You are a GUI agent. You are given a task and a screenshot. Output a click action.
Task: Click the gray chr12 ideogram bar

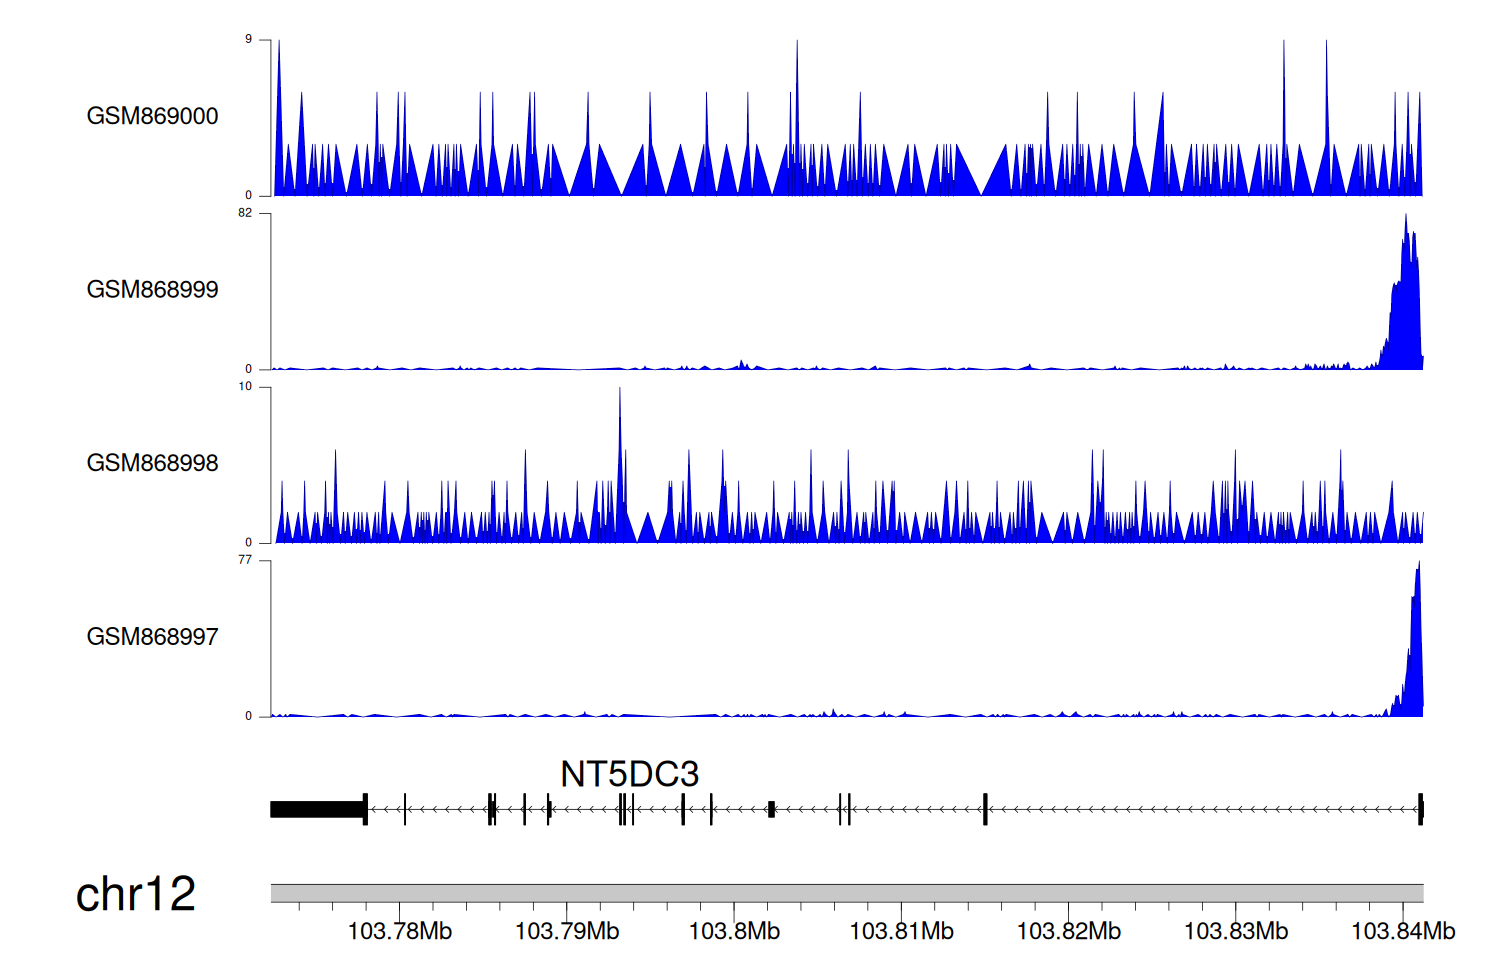pyautogui.click(x=846, y=893)
